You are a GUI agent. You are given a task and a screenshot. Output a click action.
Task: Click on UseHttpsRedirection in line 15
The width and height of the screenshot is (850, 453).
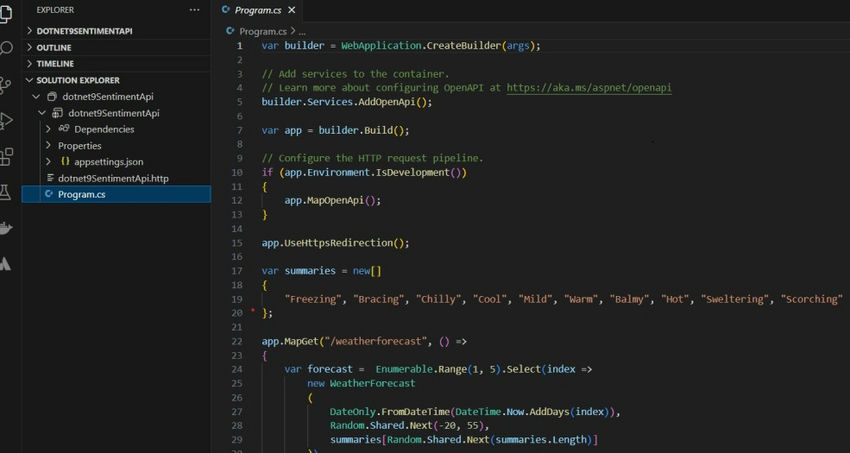tap(341, 243)
